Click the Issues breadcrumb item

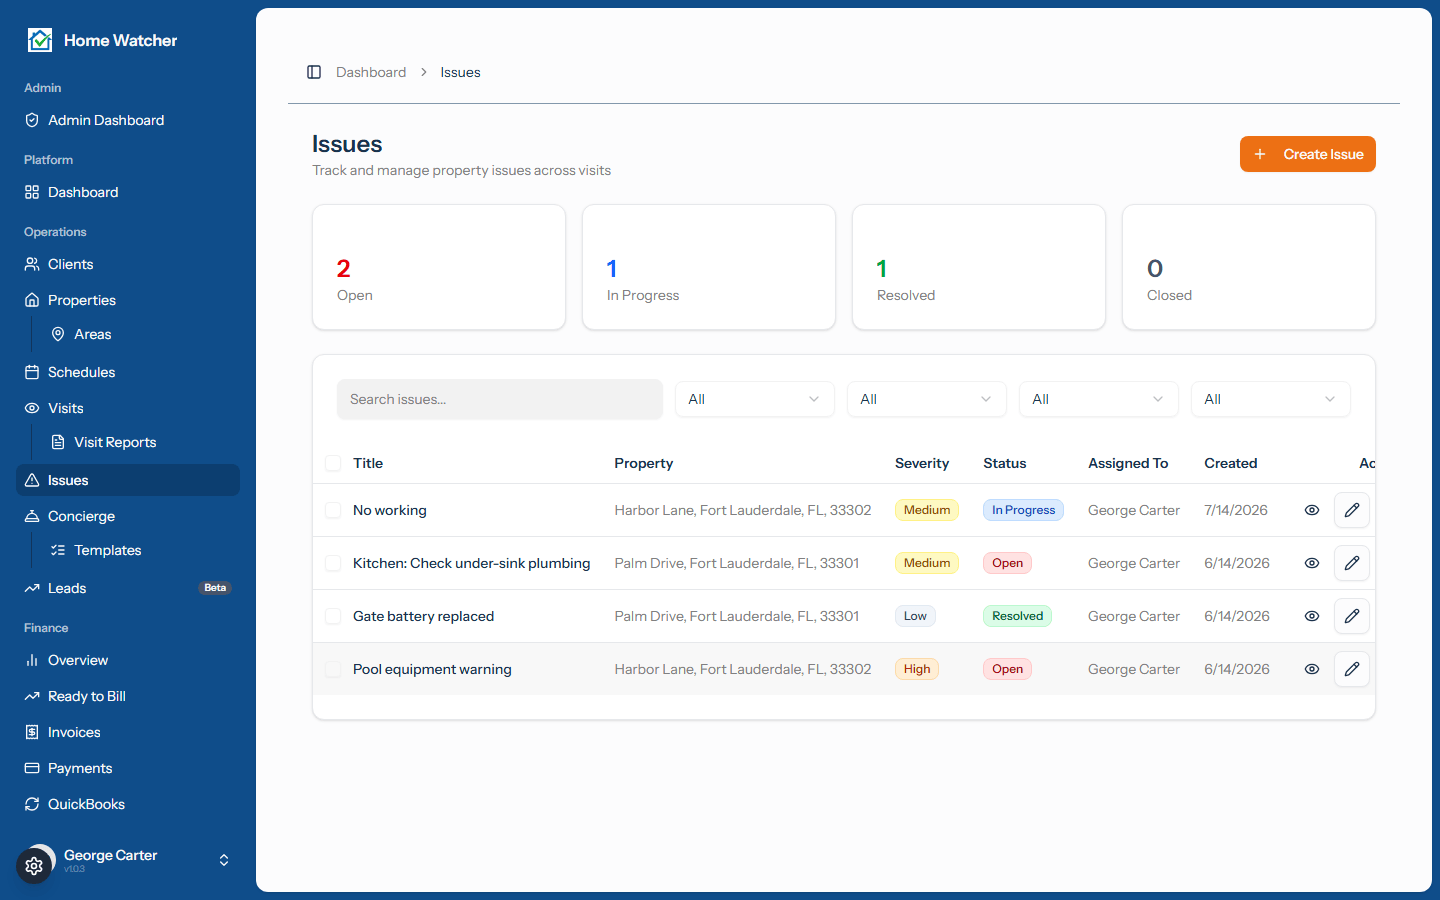[x=460, y=72]
